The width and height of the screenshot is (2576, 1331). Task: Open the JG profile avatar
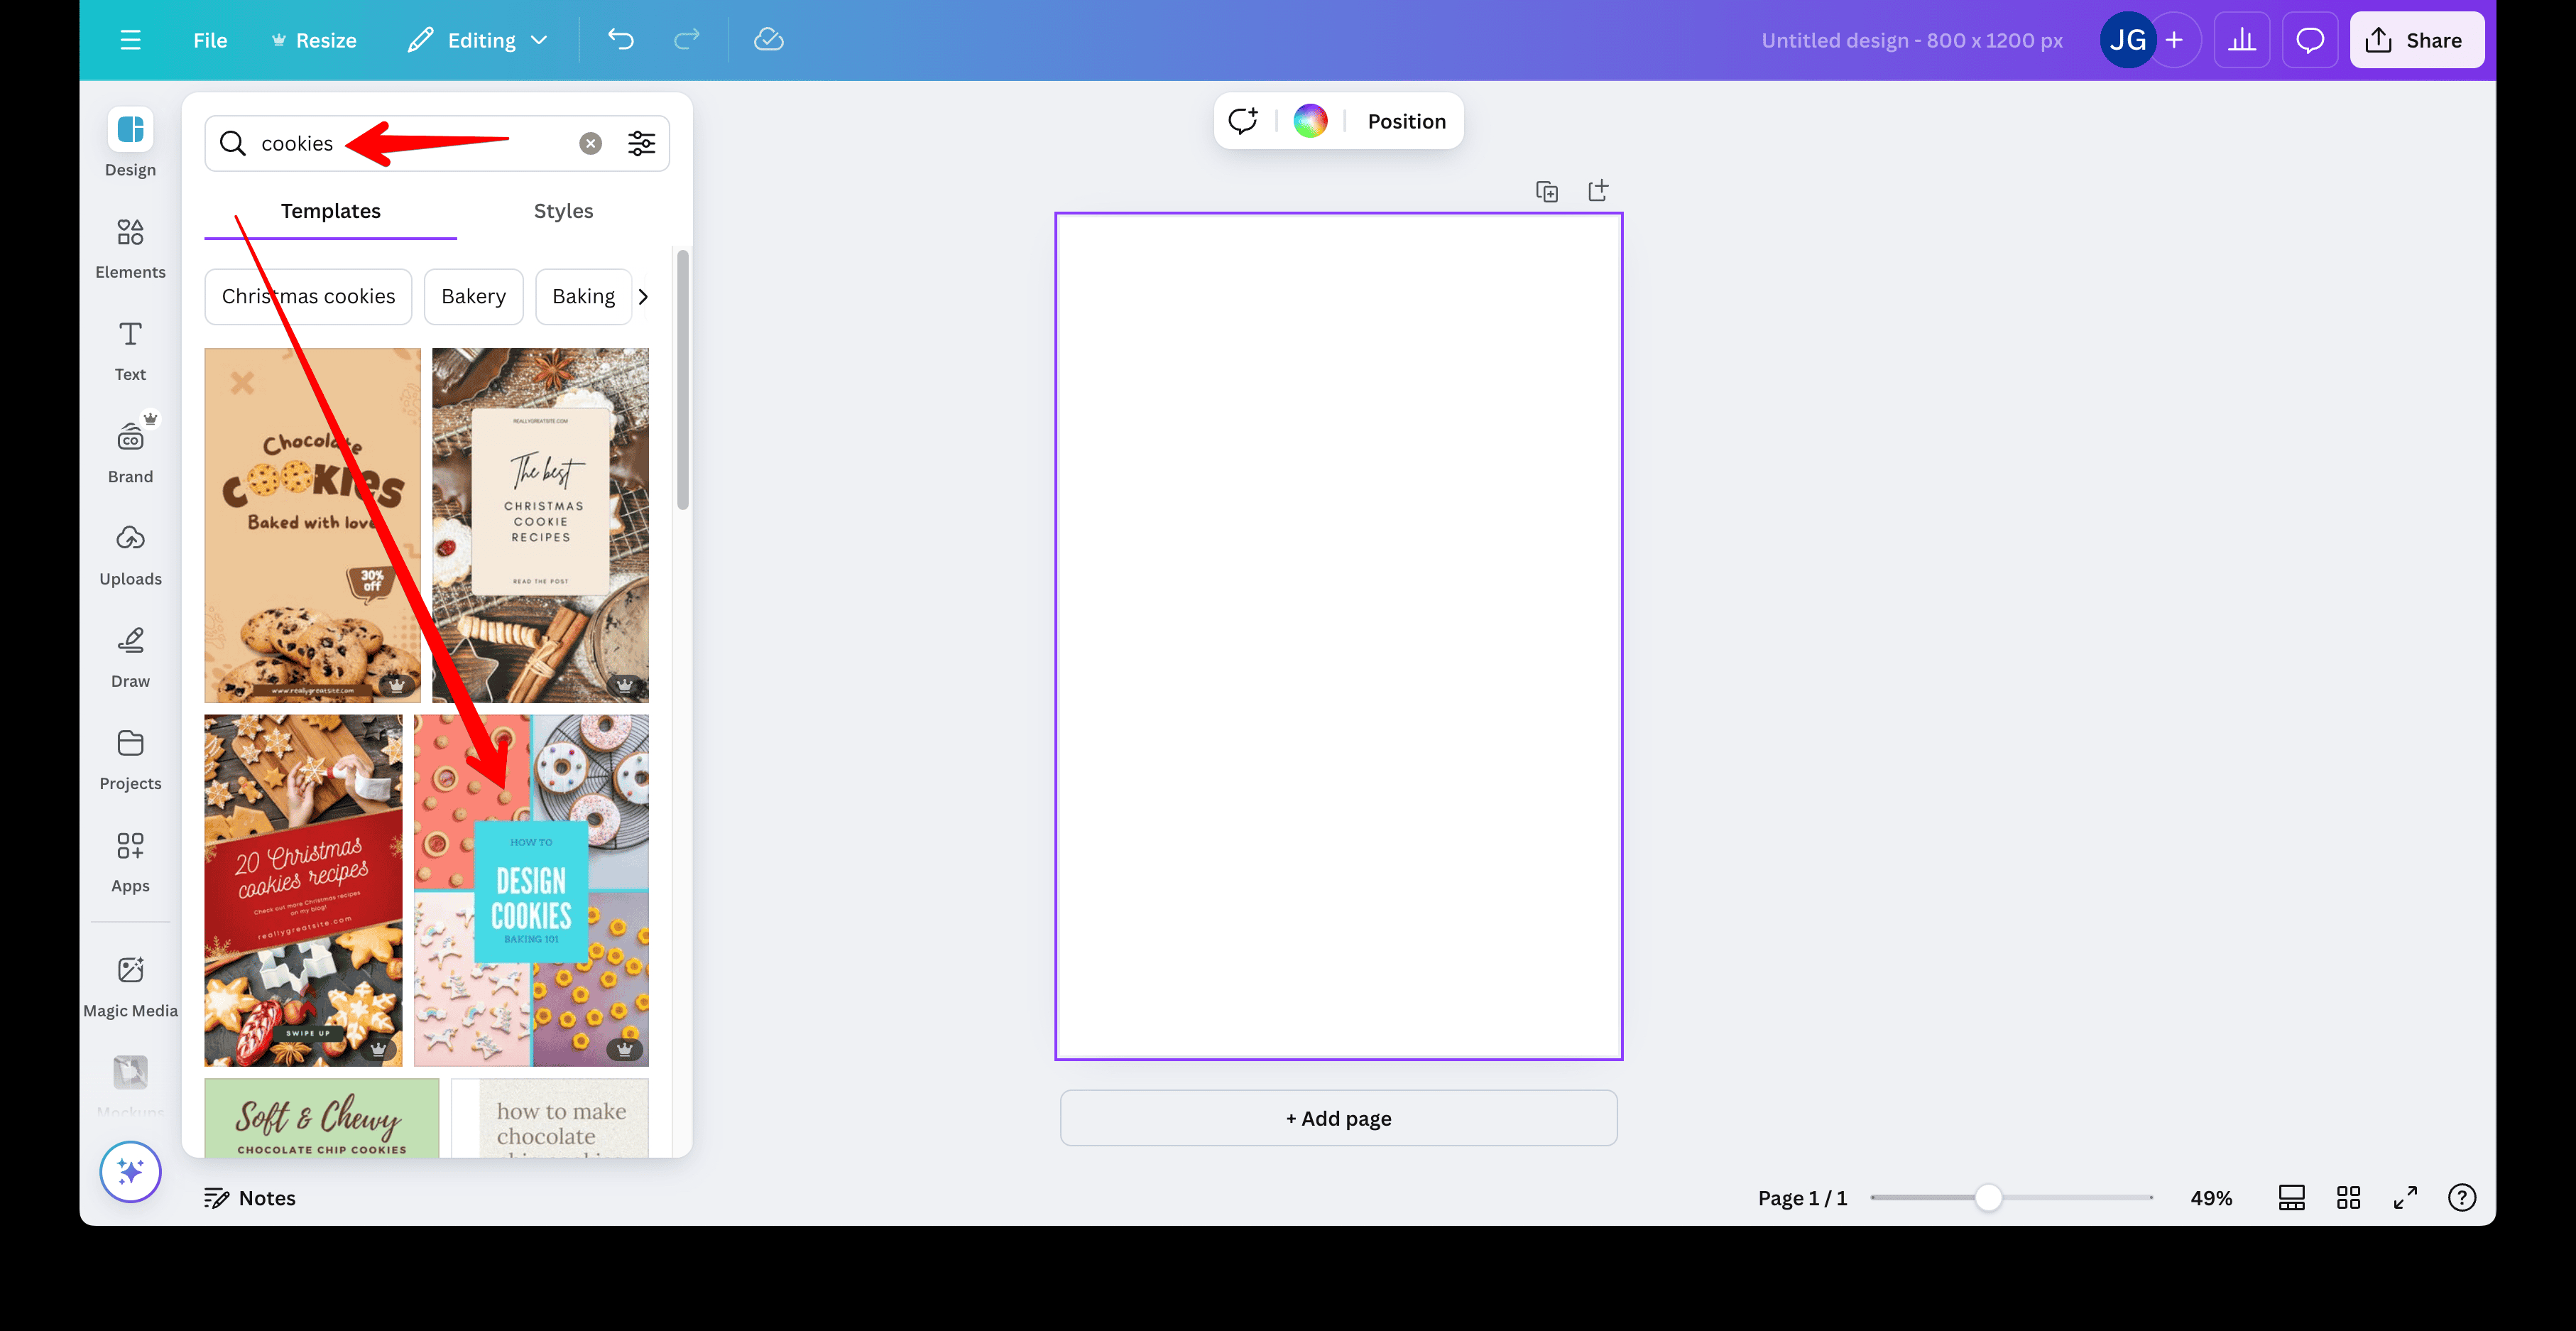coord(2127,40)
